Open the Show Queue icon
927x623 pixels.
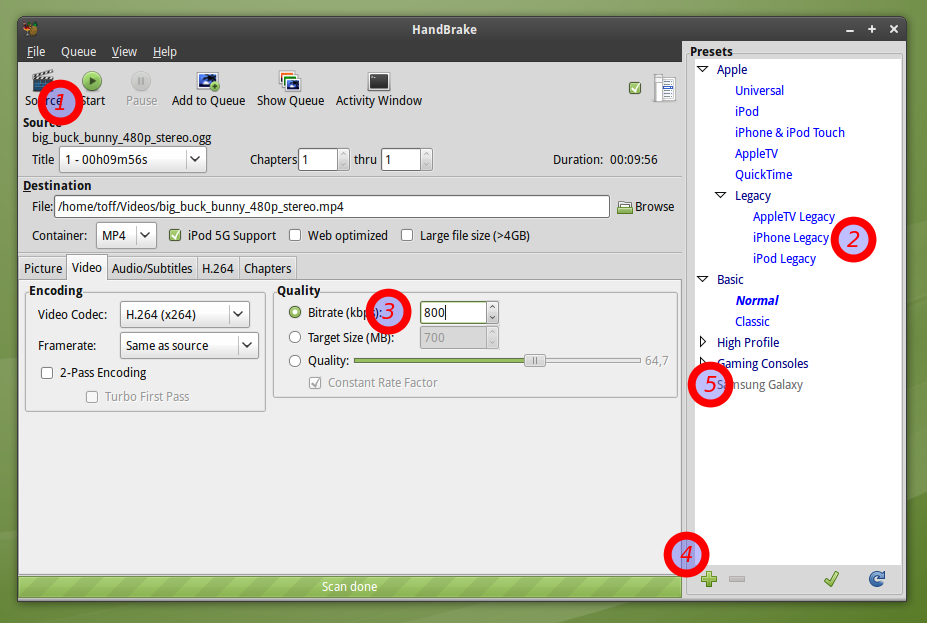[x=290, y=82]
